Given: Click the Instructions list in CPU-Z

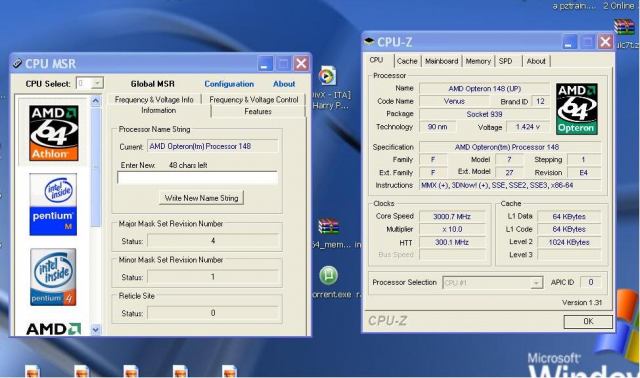Looking at the screenshot, I should point(510,185).
